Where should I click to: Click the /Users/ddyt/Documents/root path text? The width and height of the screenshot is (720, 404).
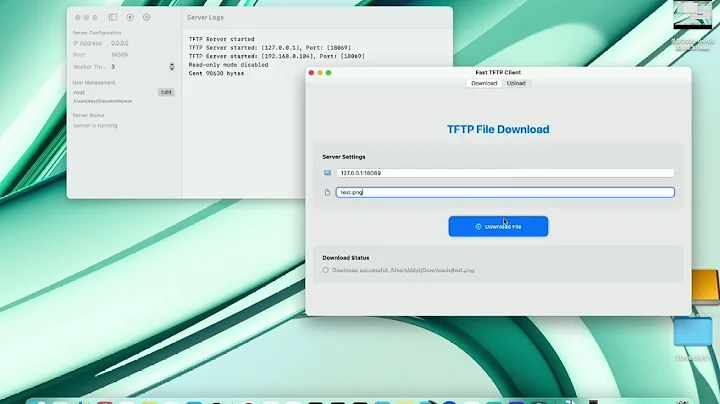tap(103, 101)
